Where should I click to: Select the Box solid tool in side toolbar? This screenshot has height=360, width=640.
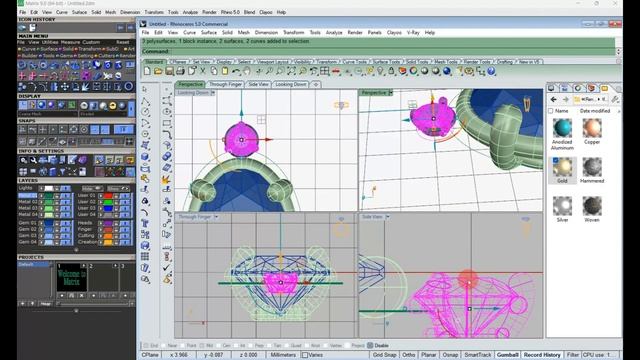pyautogui.click(x=145, y=157)
